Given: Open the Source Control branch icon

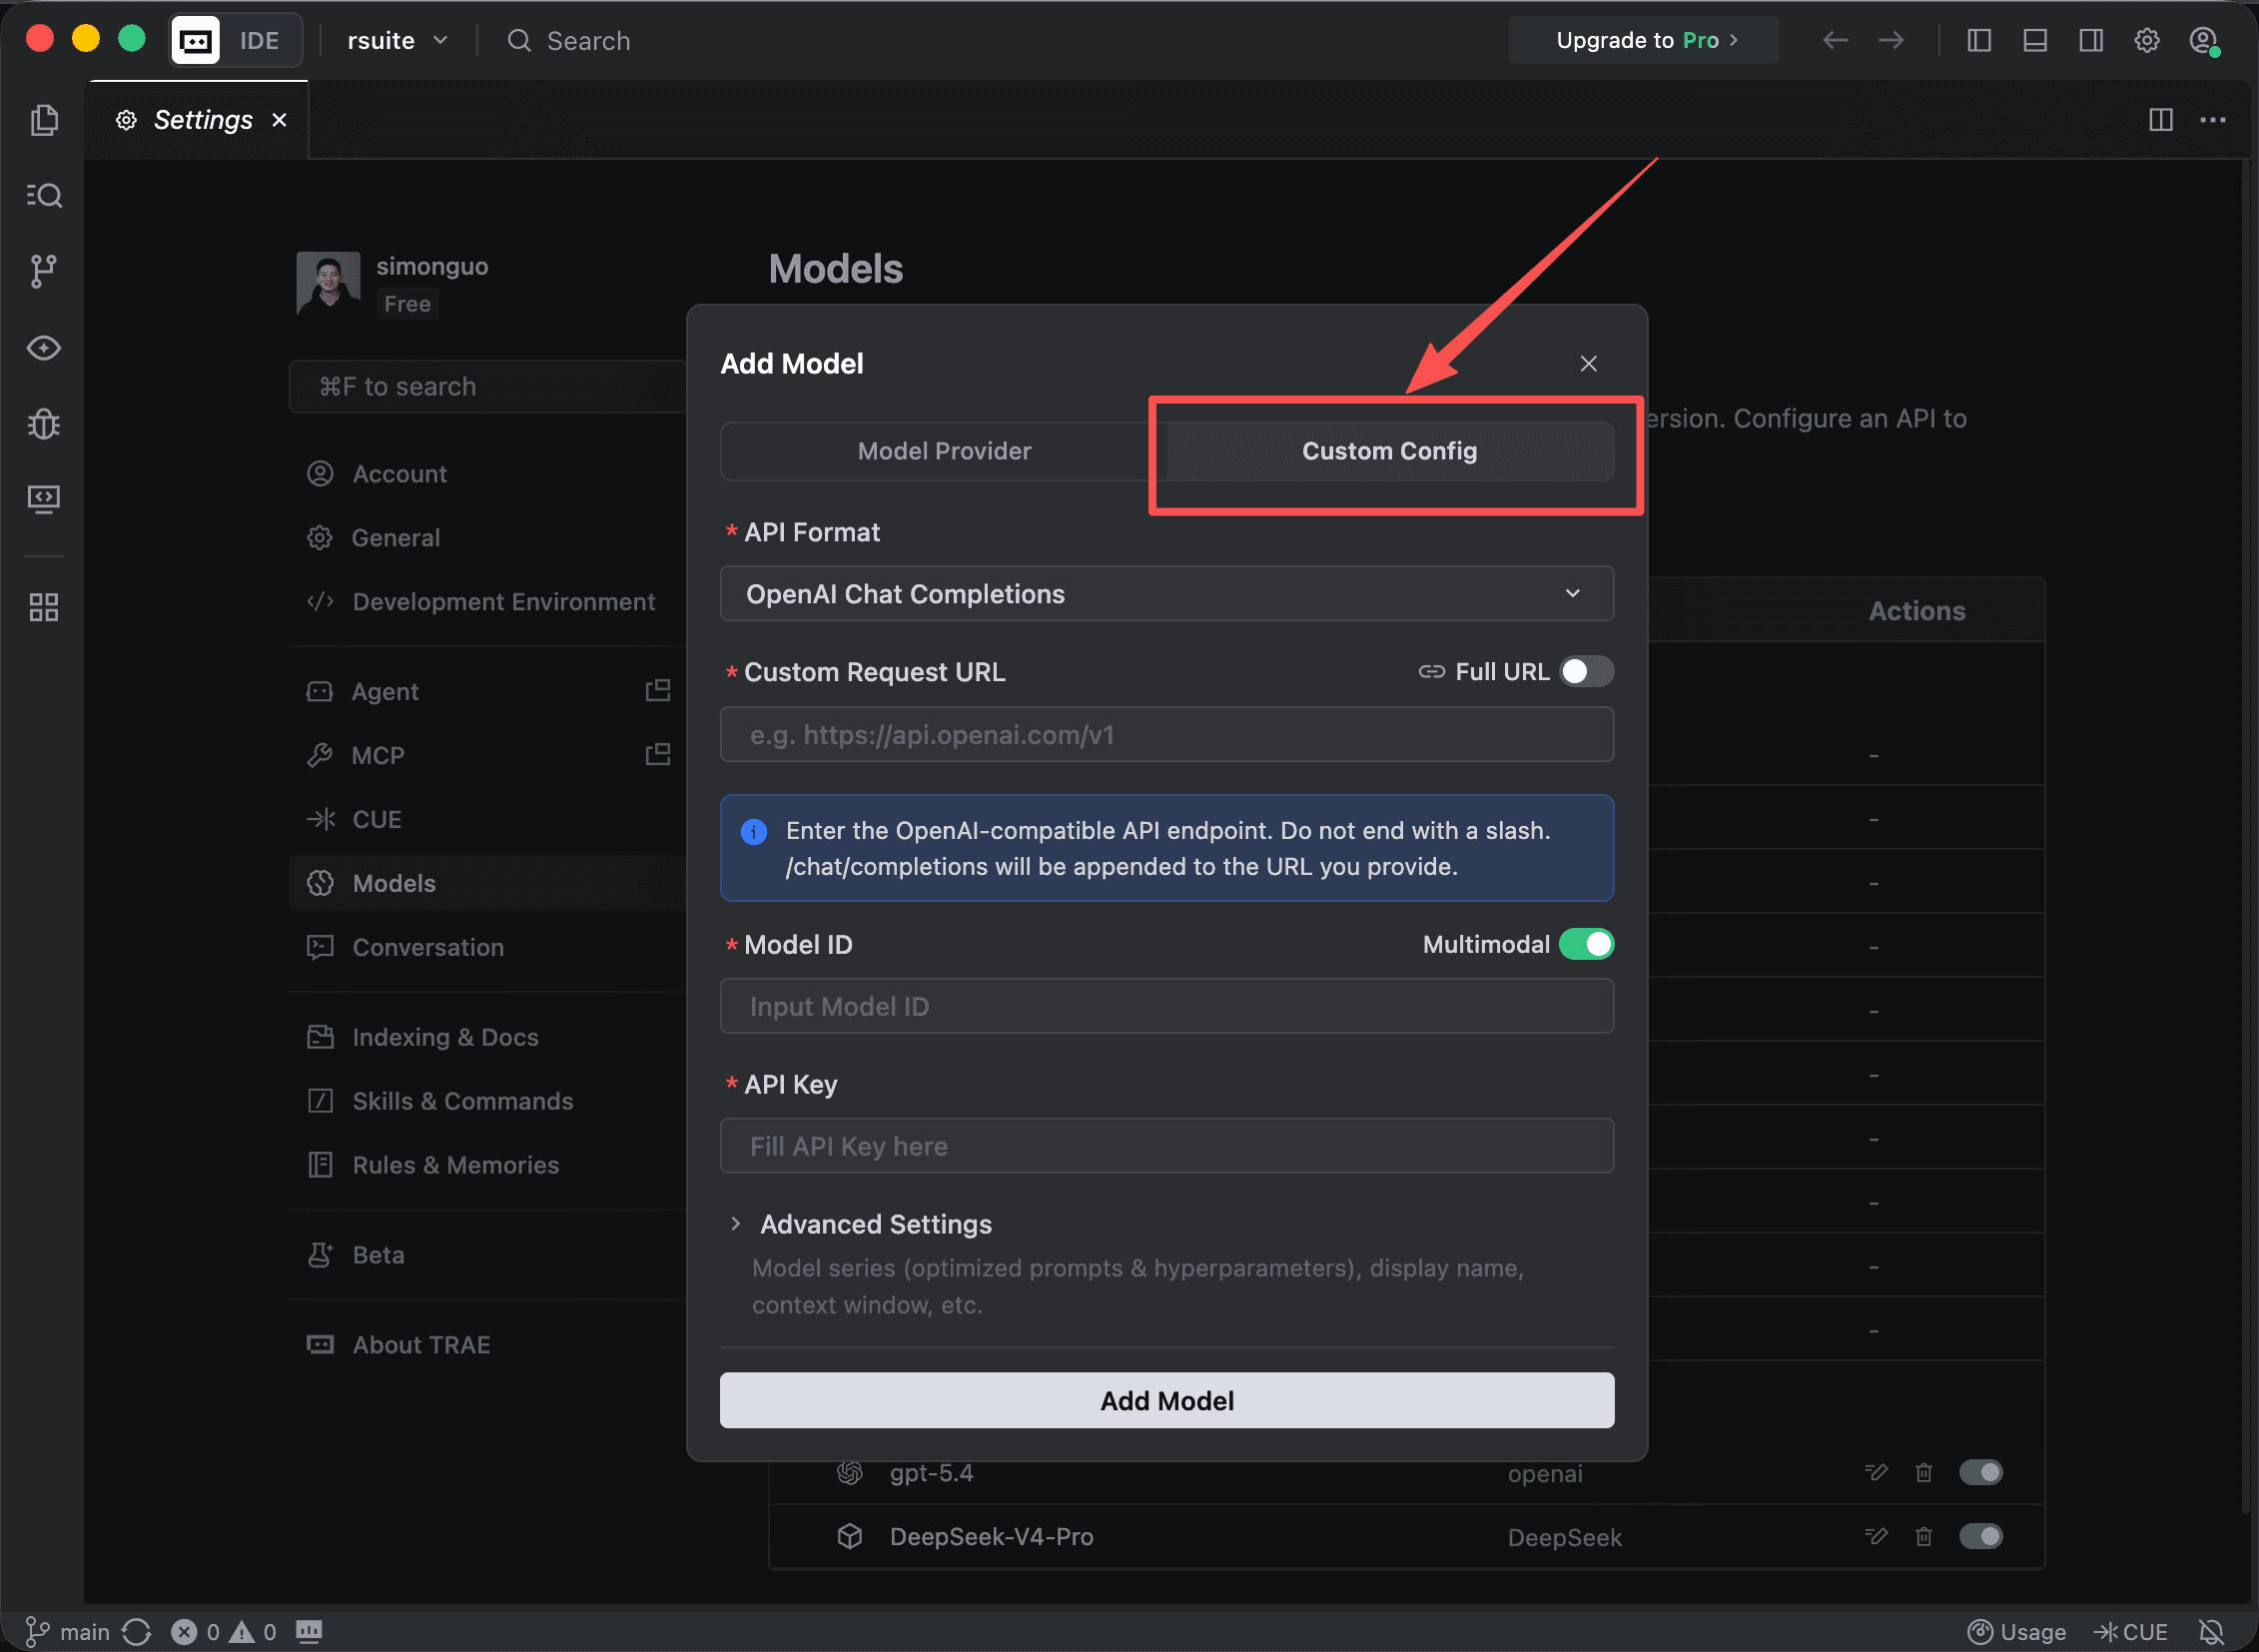Looking at the screenshot, I should pos(44,271).
